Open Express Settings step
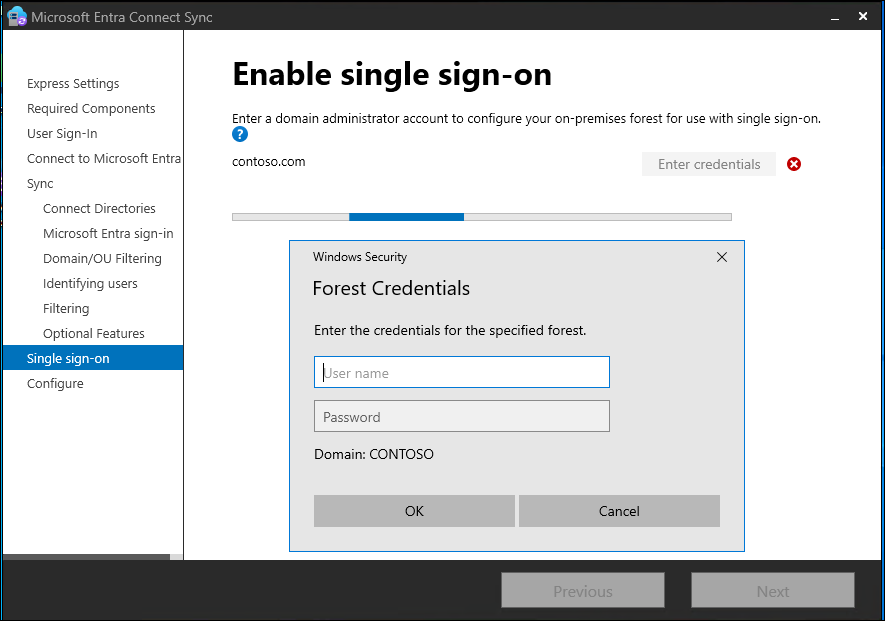The height and width of the screenshot is (621, 885). pos(73,84)
